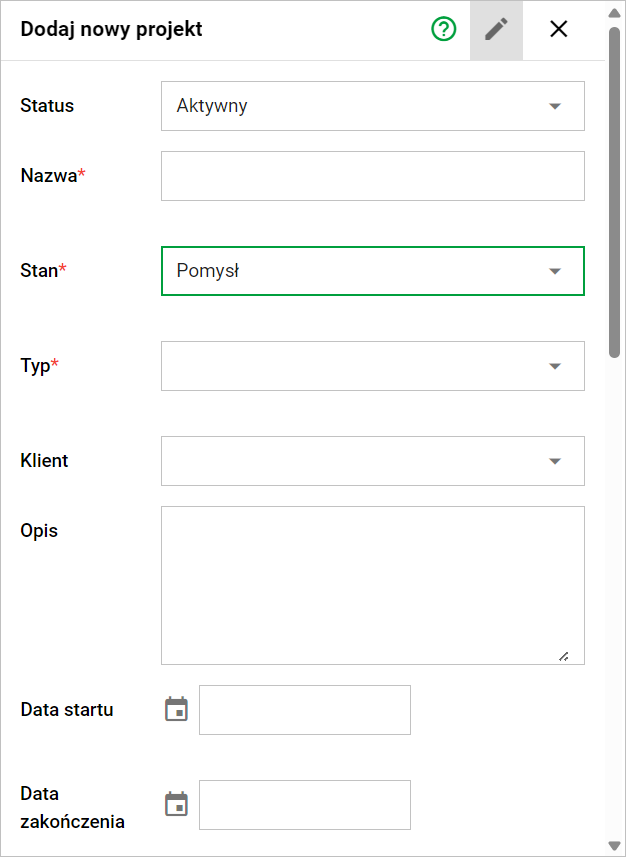Close the Dodaj nowy projekt dialog
This screenshot has width=626, height=857.
(559, 30)
